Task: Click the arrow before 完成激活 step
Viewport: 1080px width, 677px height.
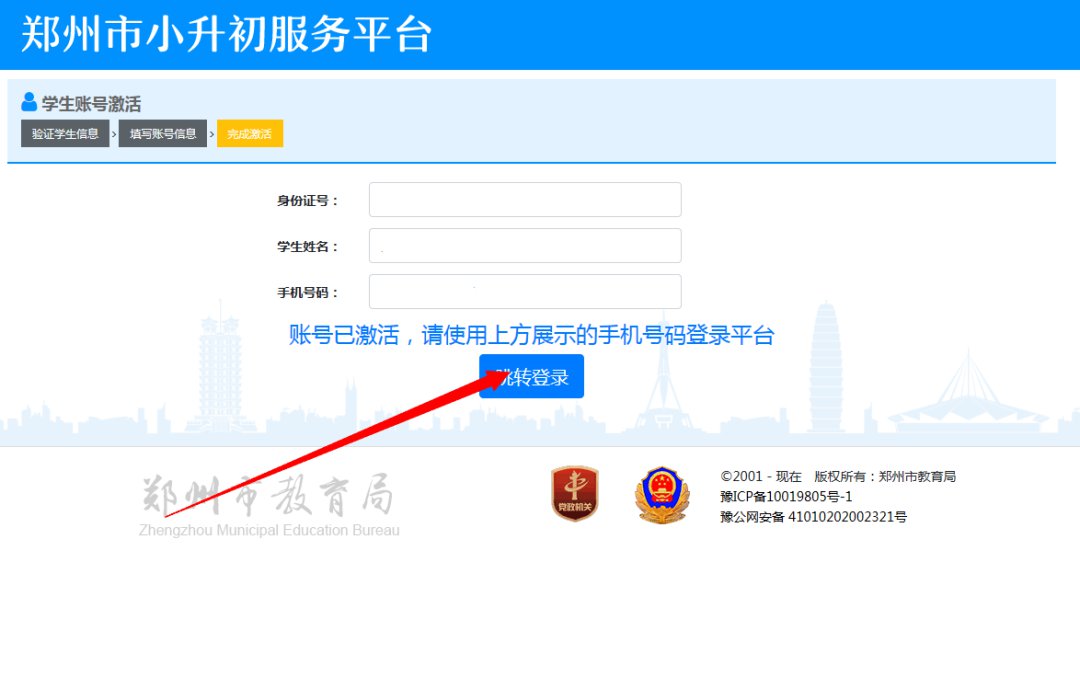Action: click(212, 134)
